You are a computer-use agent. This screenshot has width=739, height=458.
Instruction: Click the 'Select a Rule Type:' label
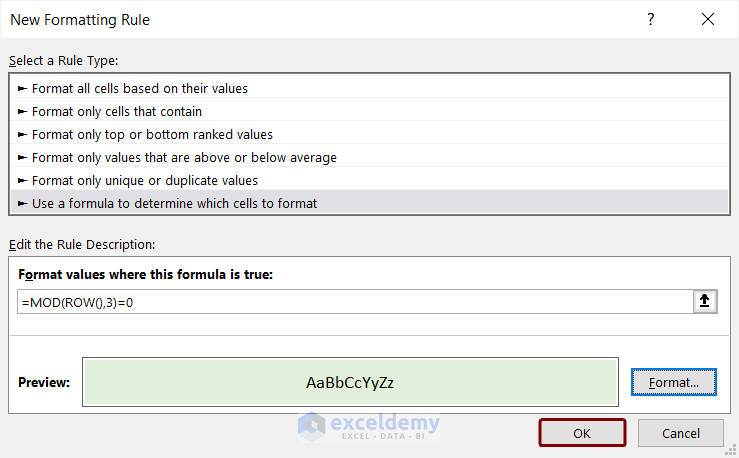point(63,61)
